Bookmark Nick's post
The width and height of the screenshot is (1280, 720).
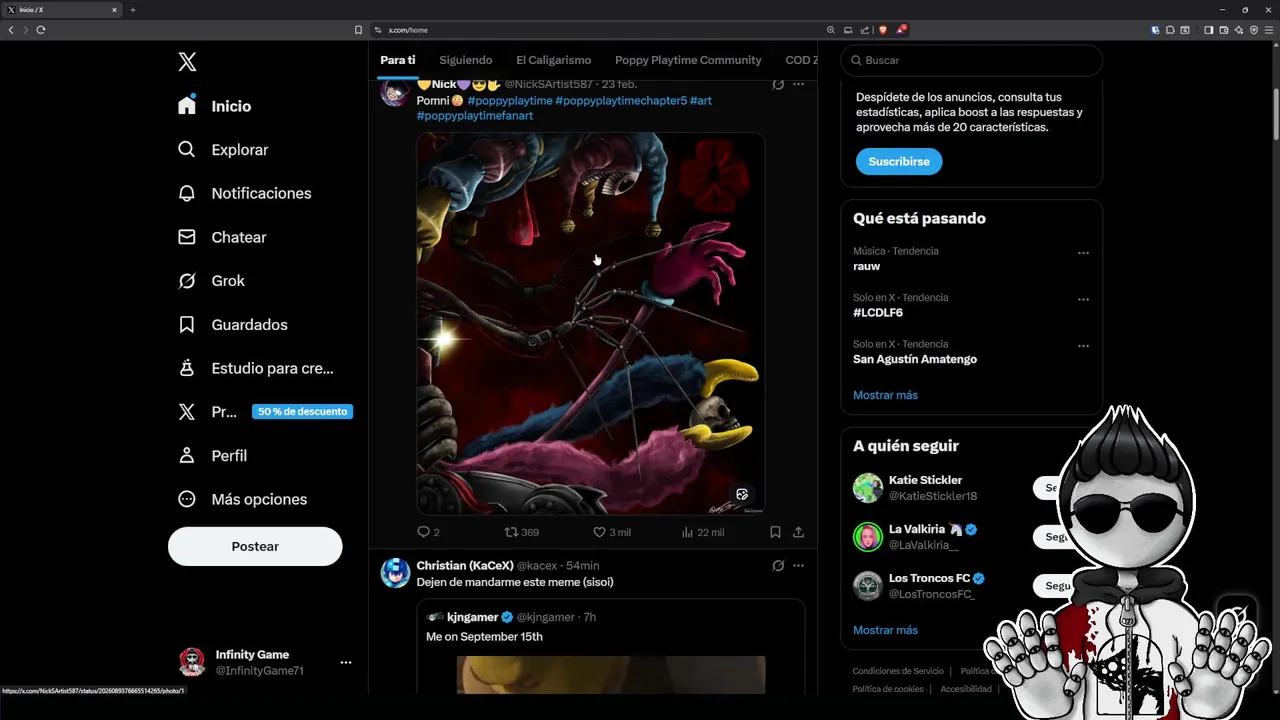click(775, 532)
